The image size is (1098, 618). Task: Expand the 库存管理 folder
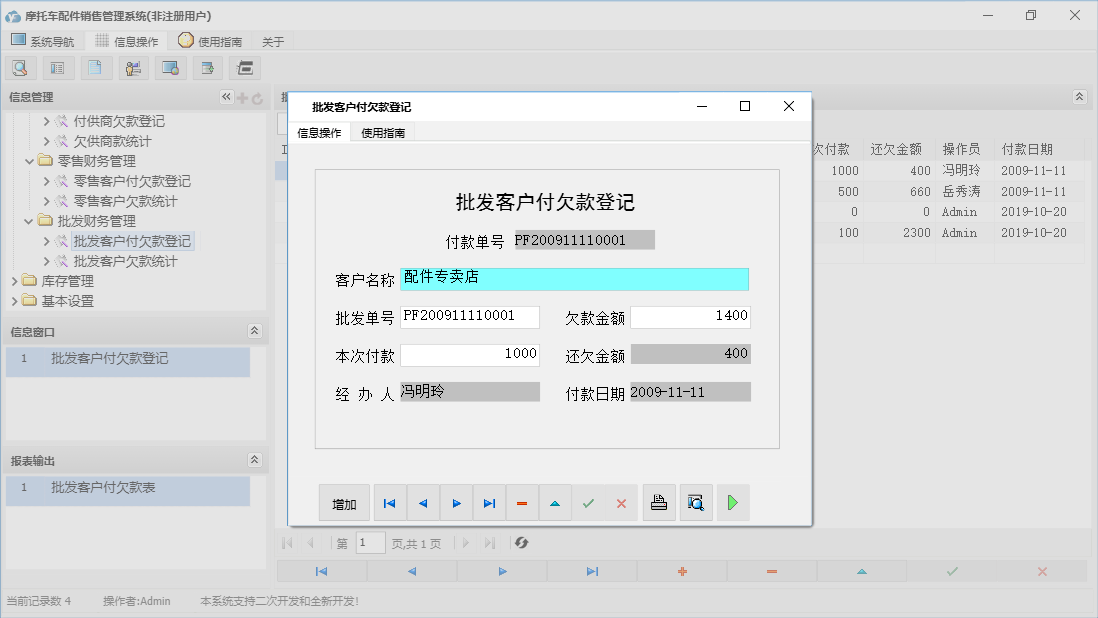tap(17, 281)
